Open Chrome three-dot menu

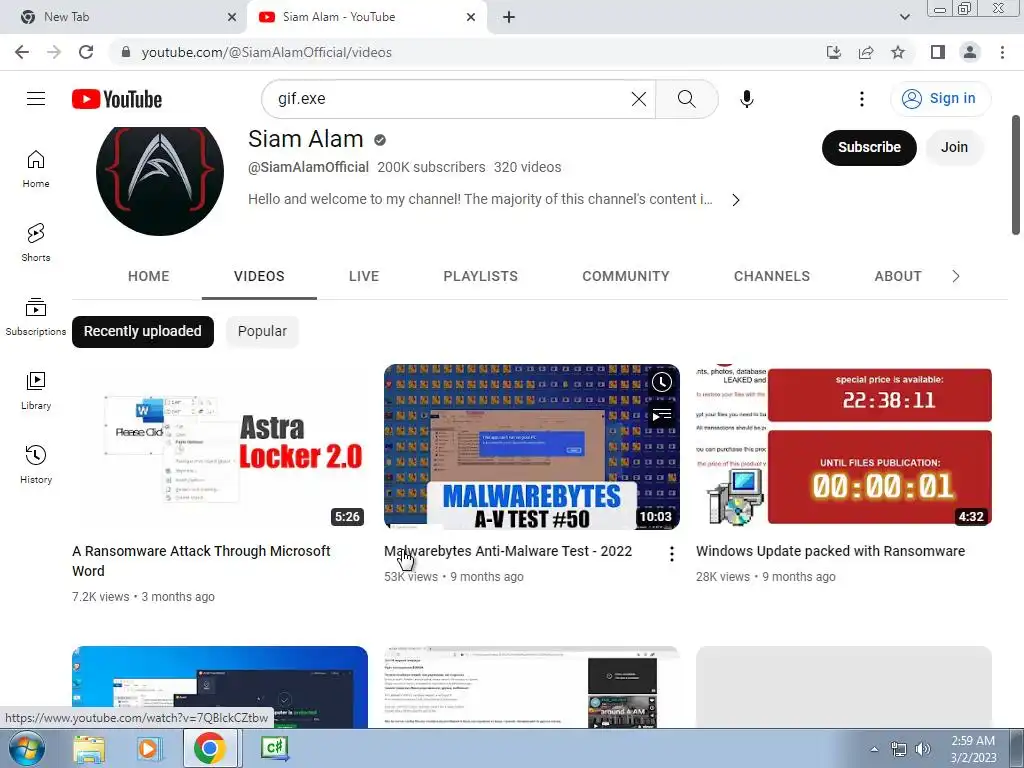tap(1002, 52)
